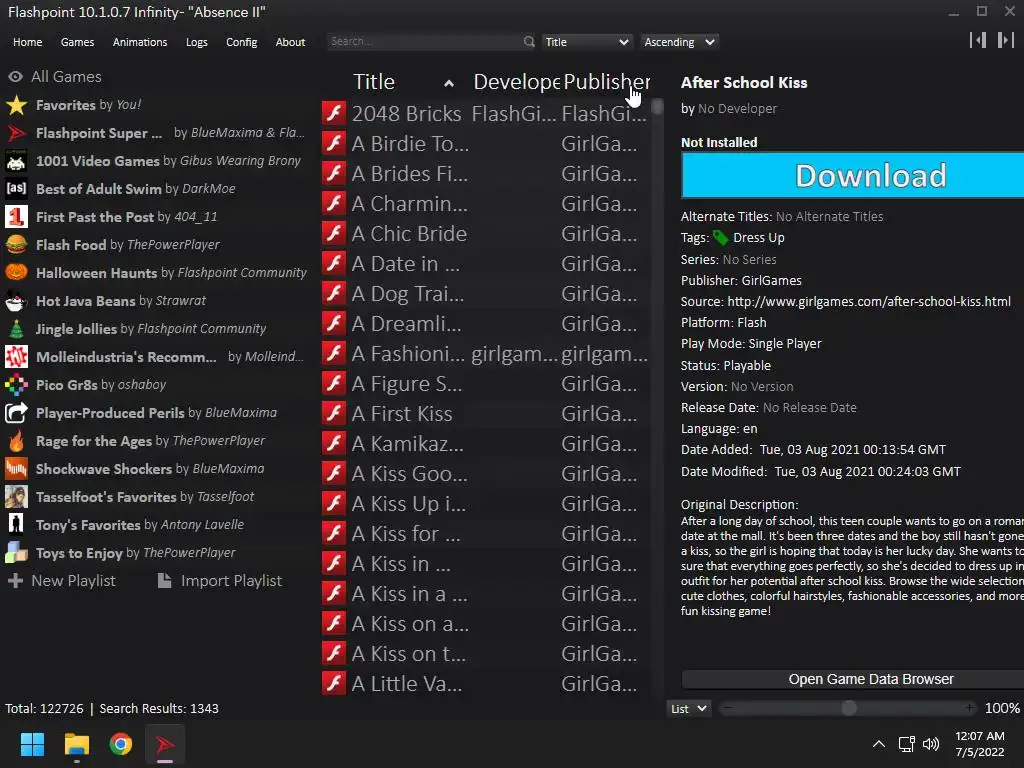1024x768 pixels.
Task: Select the 1001 Video Games playlist icon
Action: (16, 161)
